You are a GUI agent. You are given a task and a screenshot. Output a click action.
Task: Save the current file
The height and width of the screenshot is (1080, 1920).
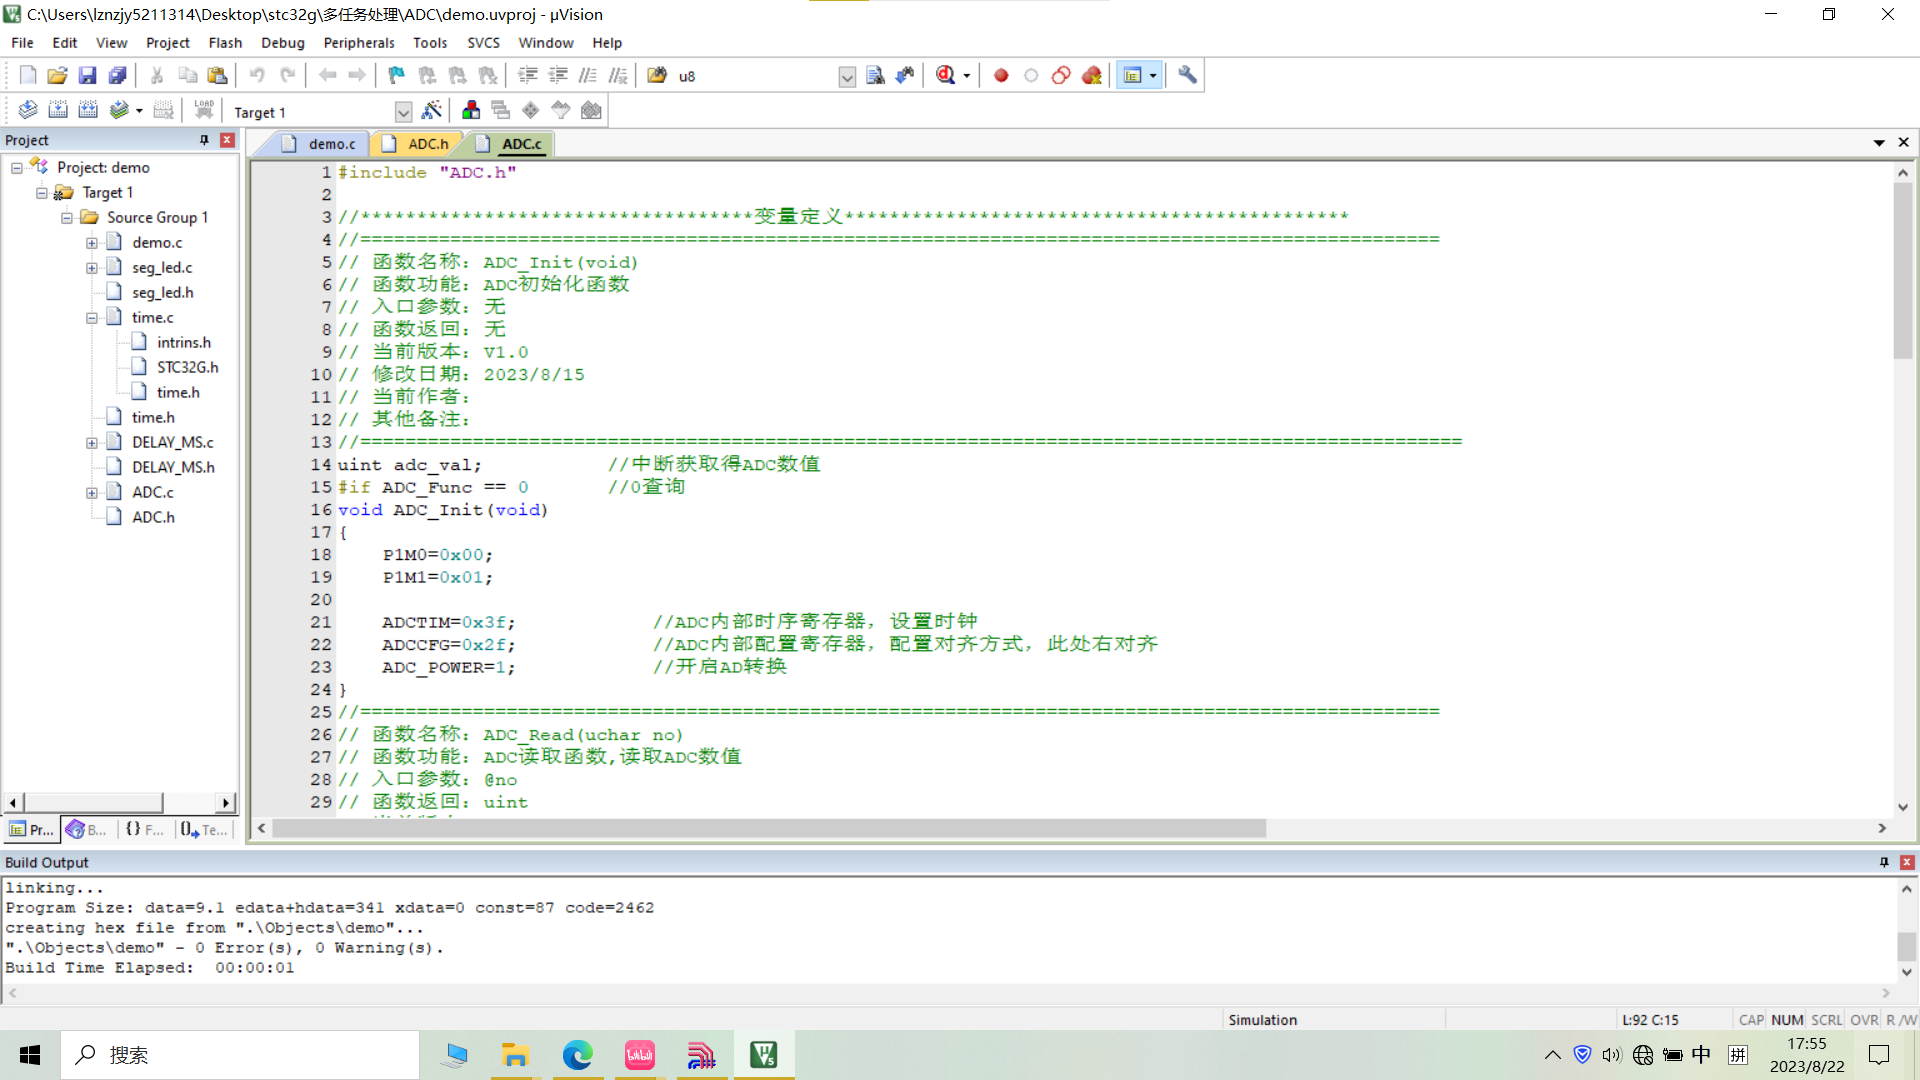click(x=88, y=75)
